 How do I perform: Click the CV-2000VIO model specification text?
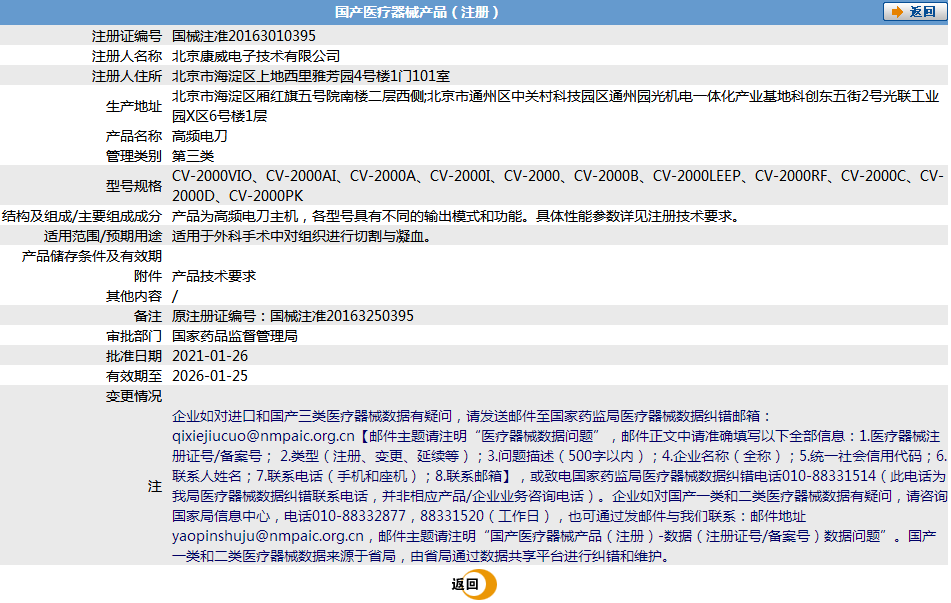(x=212, y=176)
